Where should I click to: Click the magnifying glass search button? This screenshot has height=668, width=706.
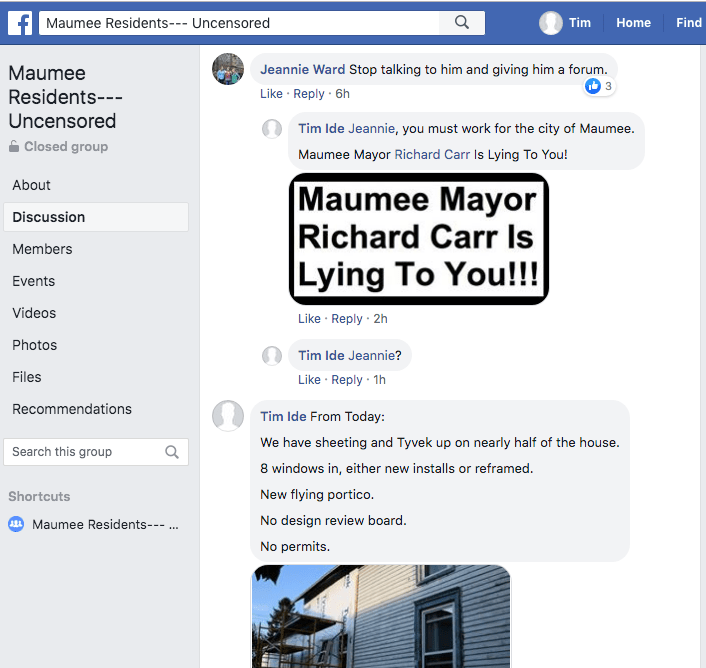coord(461,22)
